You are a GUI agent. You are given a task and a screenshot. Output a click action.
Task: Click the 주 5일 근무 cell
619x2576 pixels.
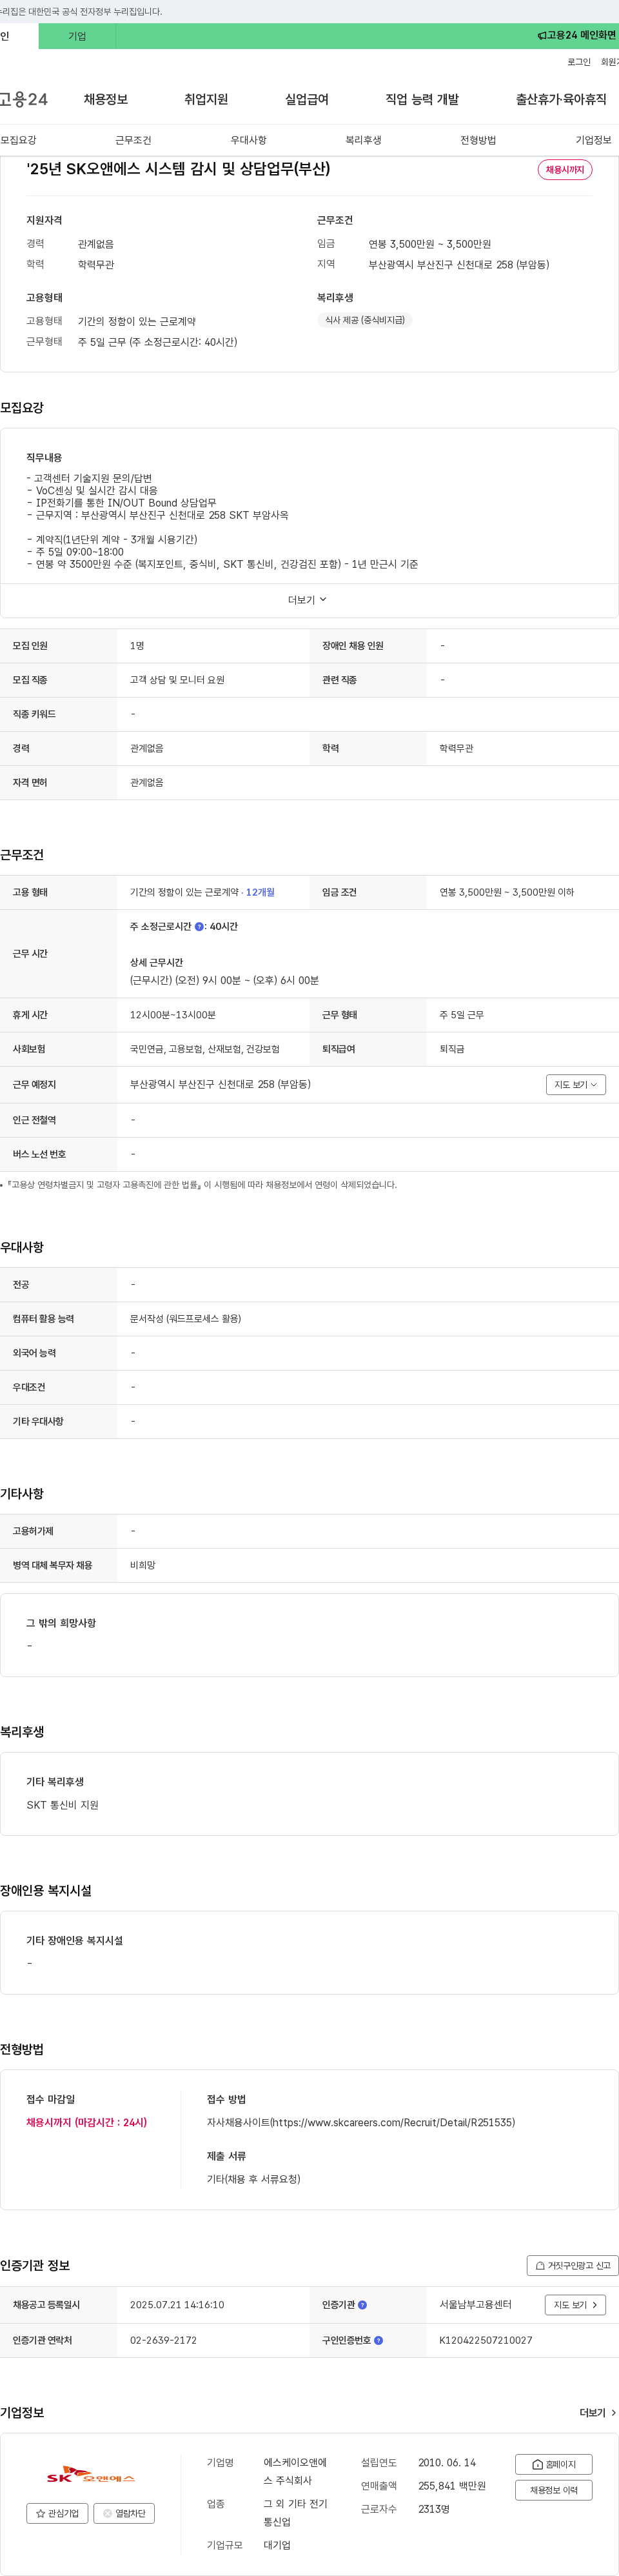pos(462,1015)
